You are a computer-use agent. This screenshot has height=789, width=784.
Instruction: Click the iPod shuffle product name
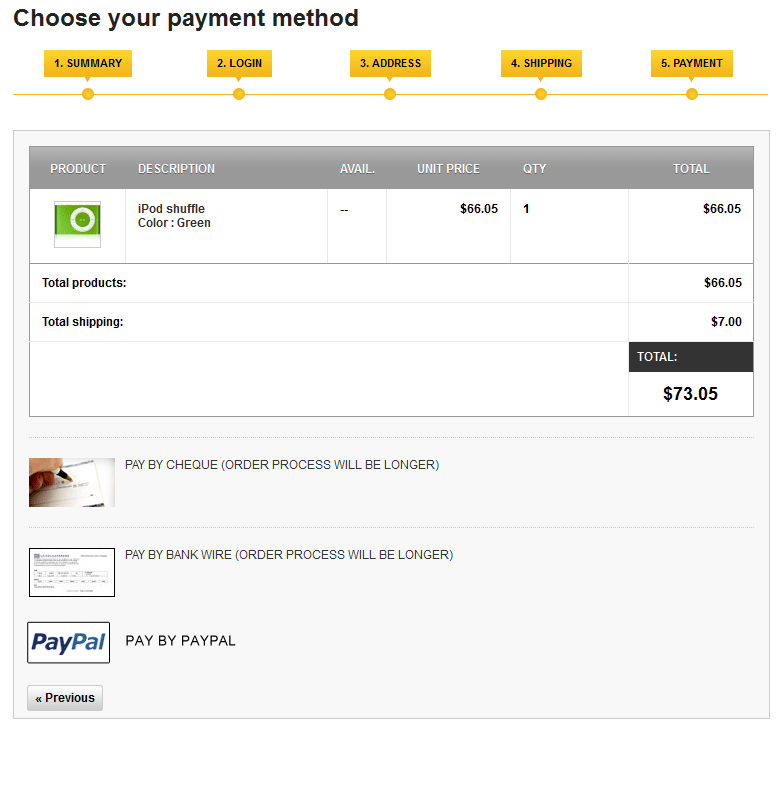click(171, 209)
